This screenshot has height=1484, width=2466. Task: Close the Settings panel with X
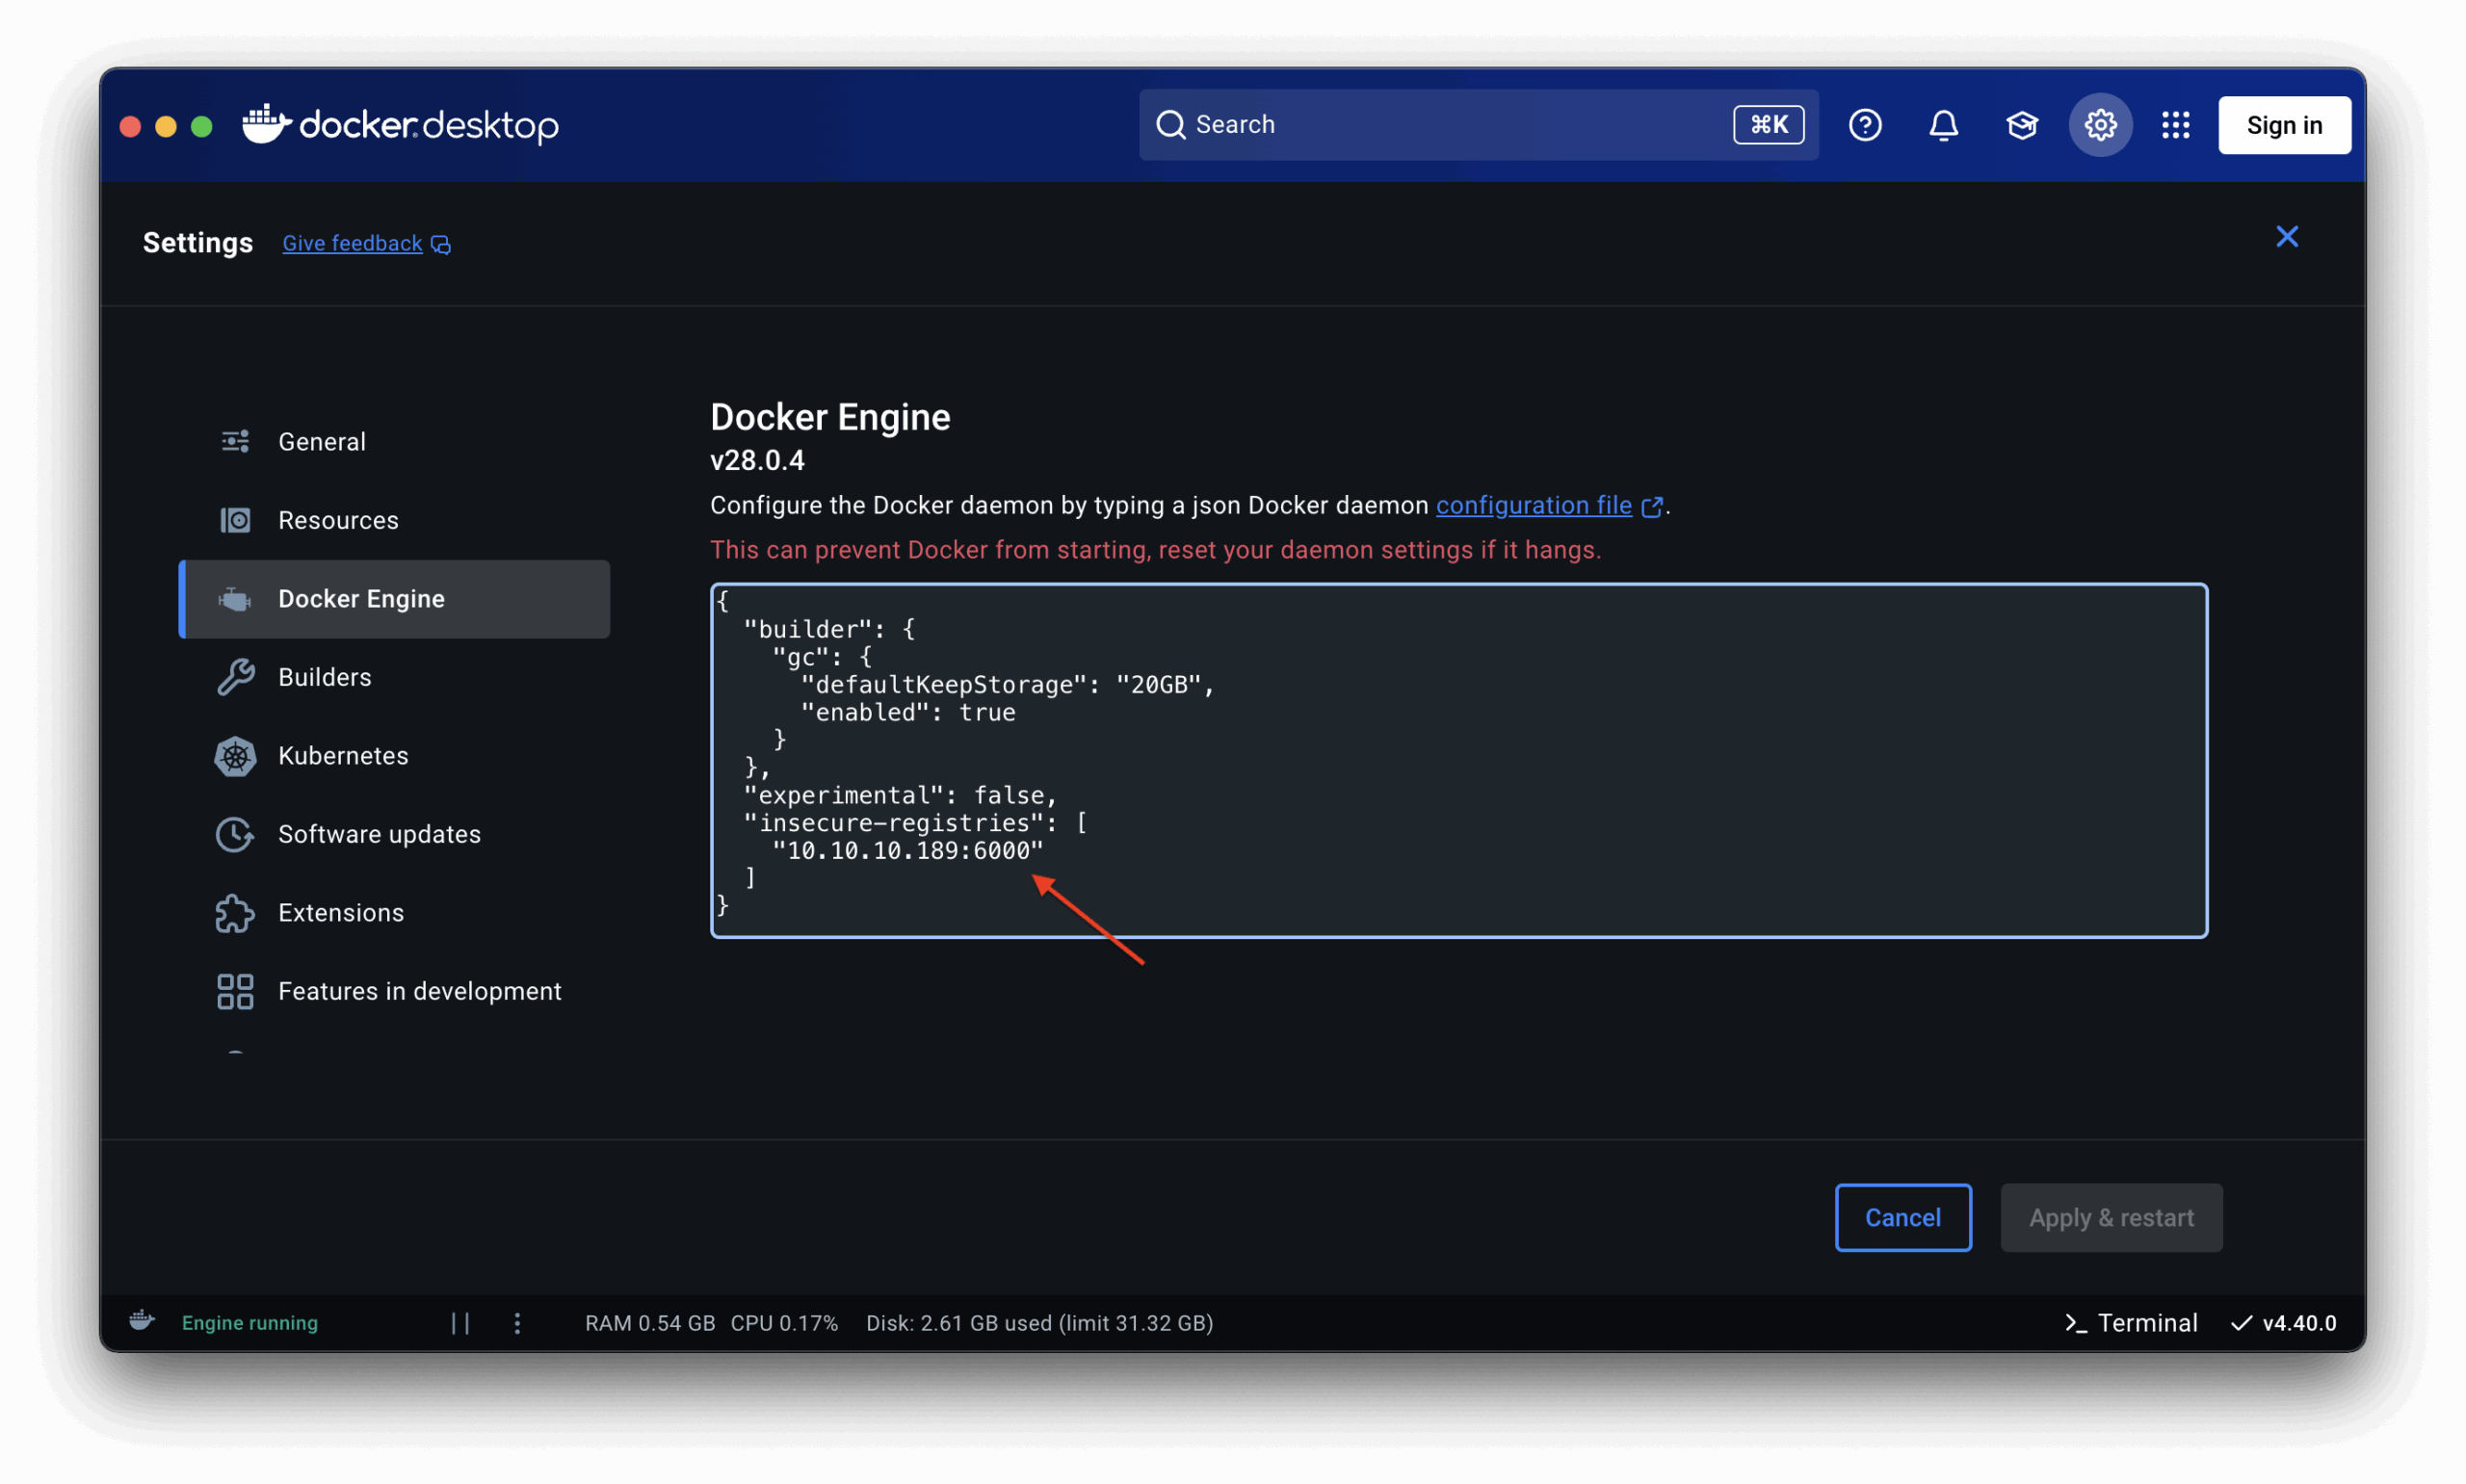tap(2286, 237)
